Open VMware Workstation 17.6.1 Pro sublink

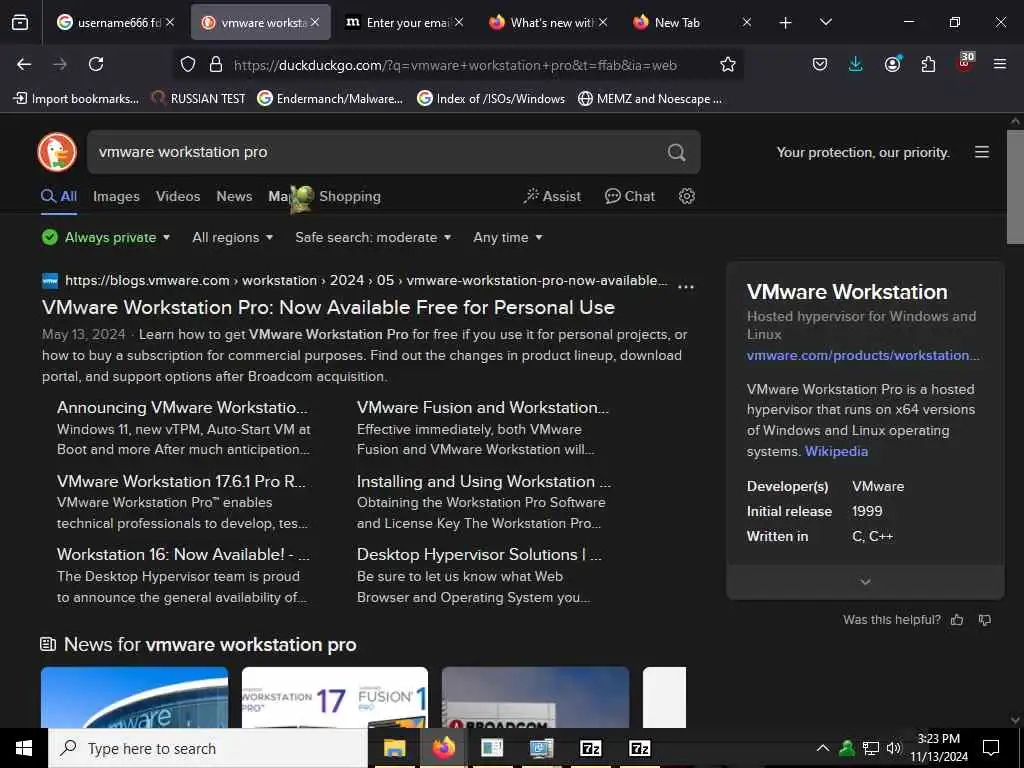point(181,481)
